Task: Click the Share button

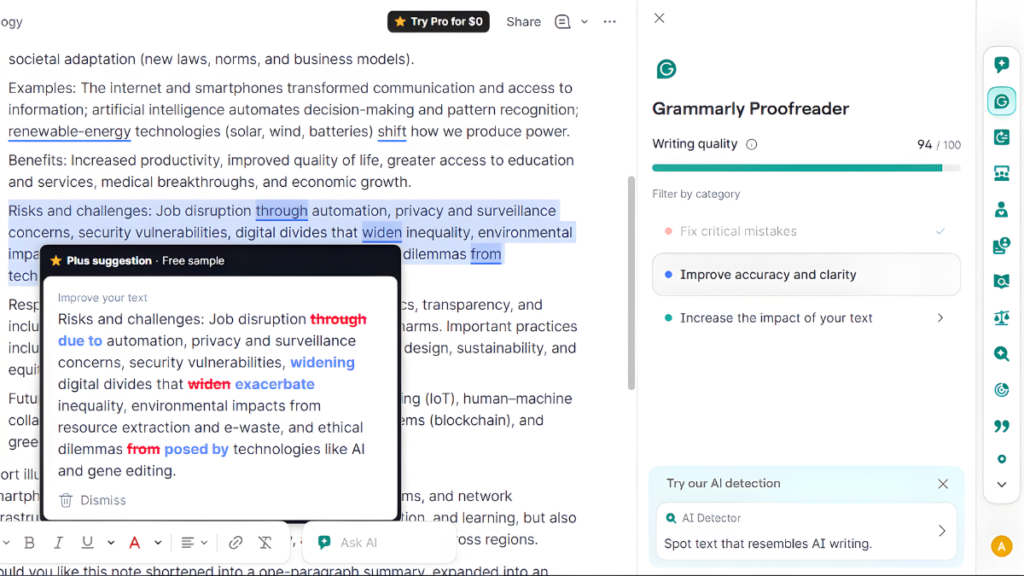Action: point(523,22)
